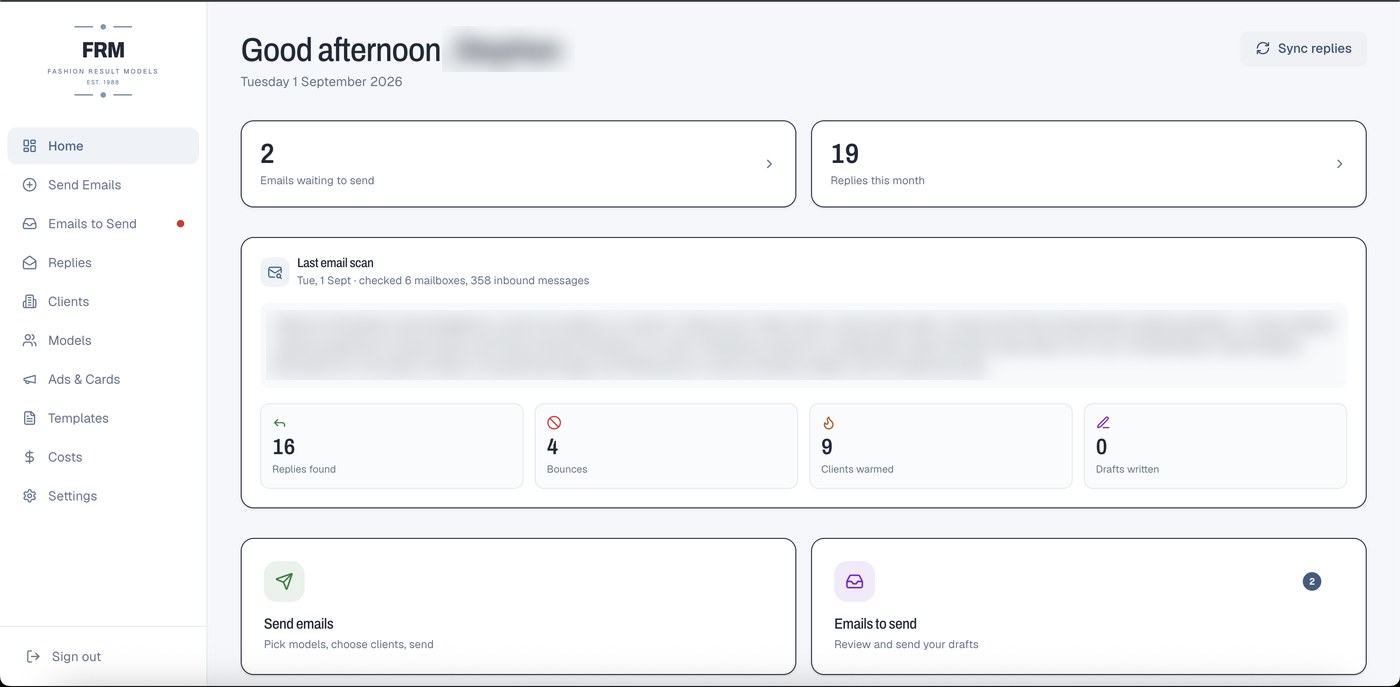Click the pen icon above Drafts written
The width and height of the screenshot is (1400, 687).
point(1103,423)
